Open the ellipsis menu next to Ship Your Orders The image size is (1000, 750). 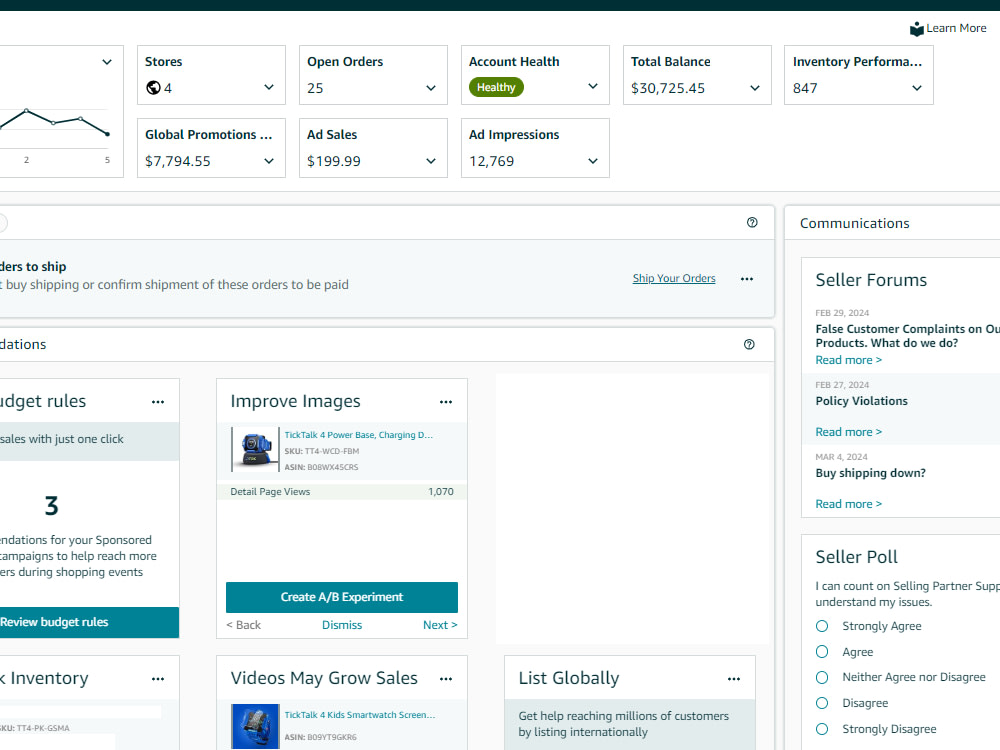point(746,279)
